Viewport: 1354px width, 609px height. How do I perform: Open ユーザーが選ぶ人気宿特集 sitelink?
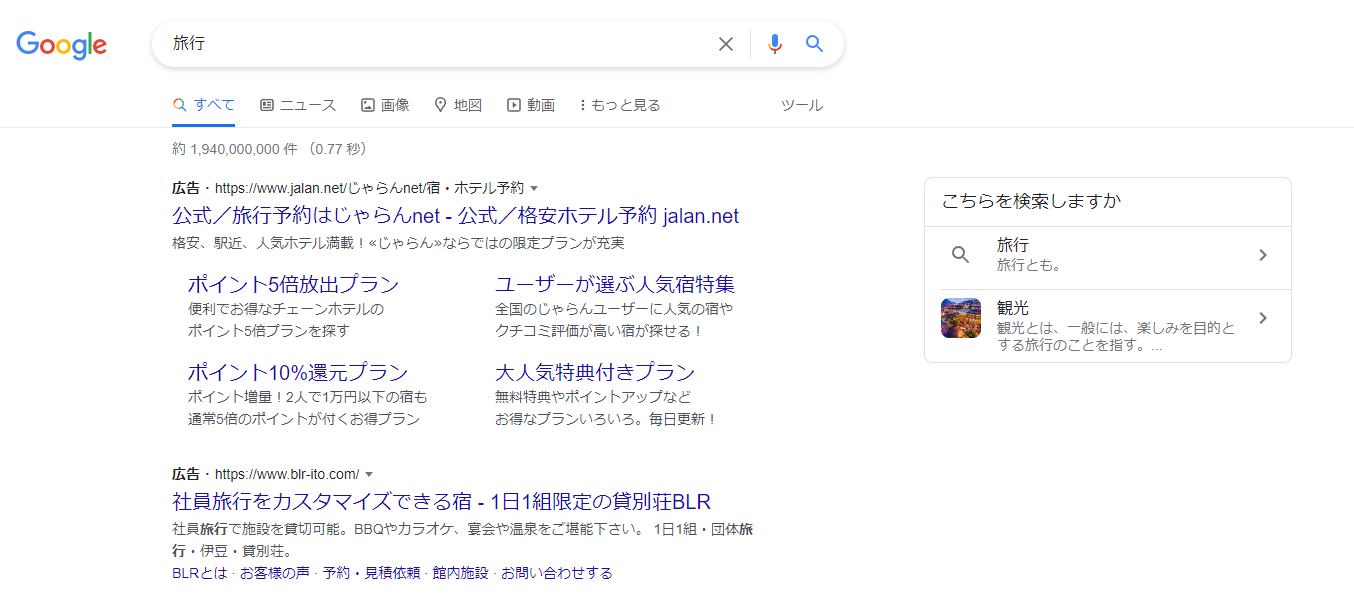(x=615, y=284)
